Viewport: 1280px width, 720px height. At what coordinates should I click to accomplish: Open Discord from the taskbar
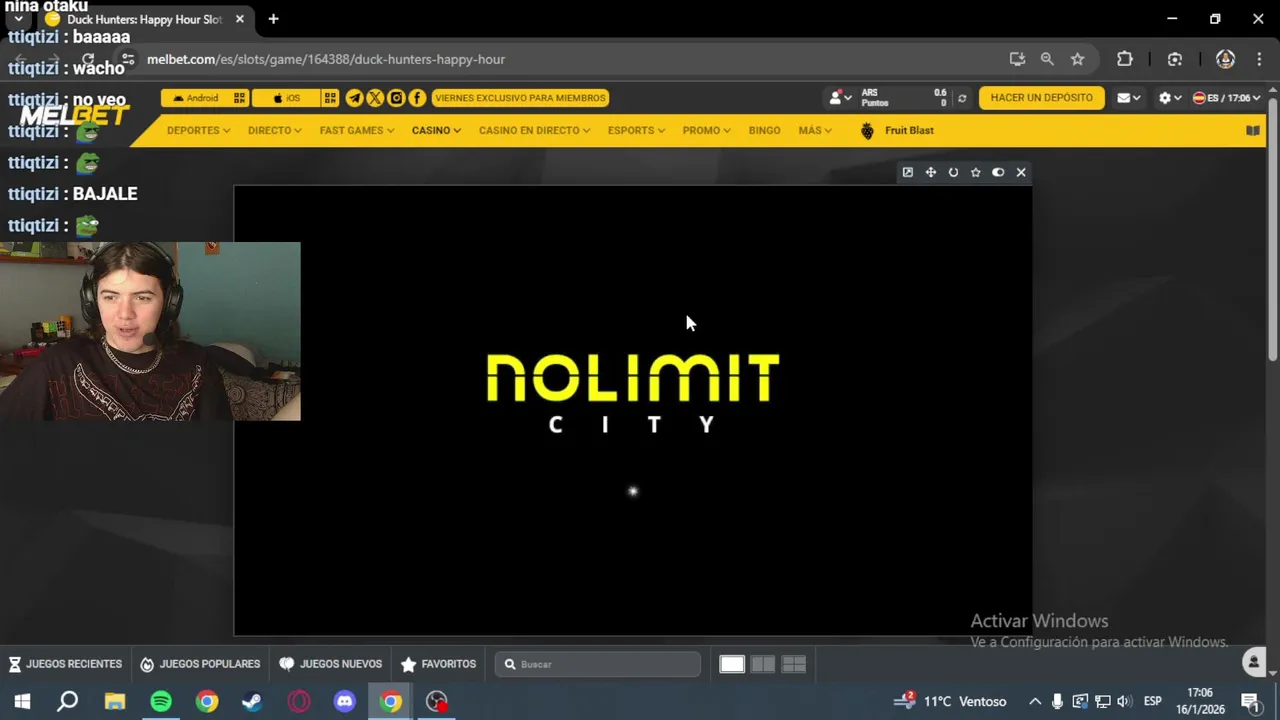point(345,701)
